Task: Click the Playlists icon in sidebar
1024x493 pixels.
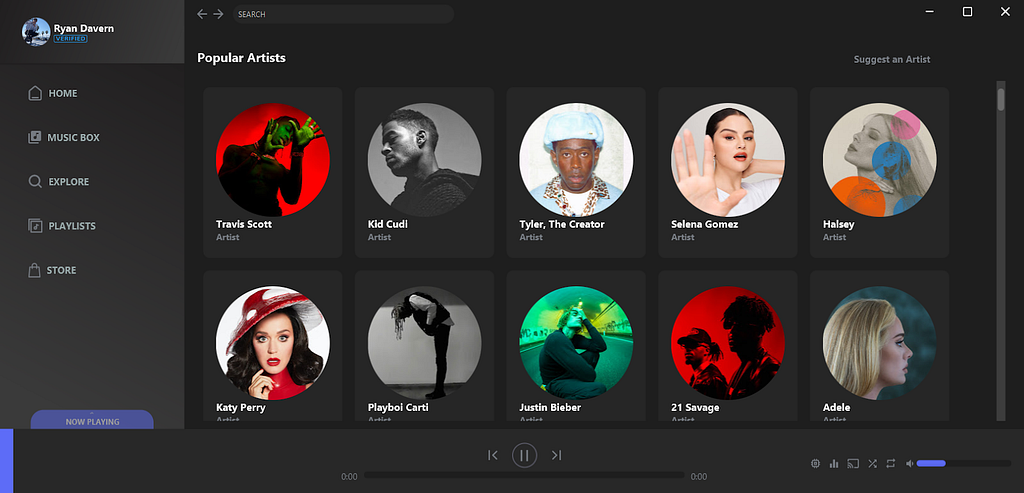Action: [x=35, y=226]
